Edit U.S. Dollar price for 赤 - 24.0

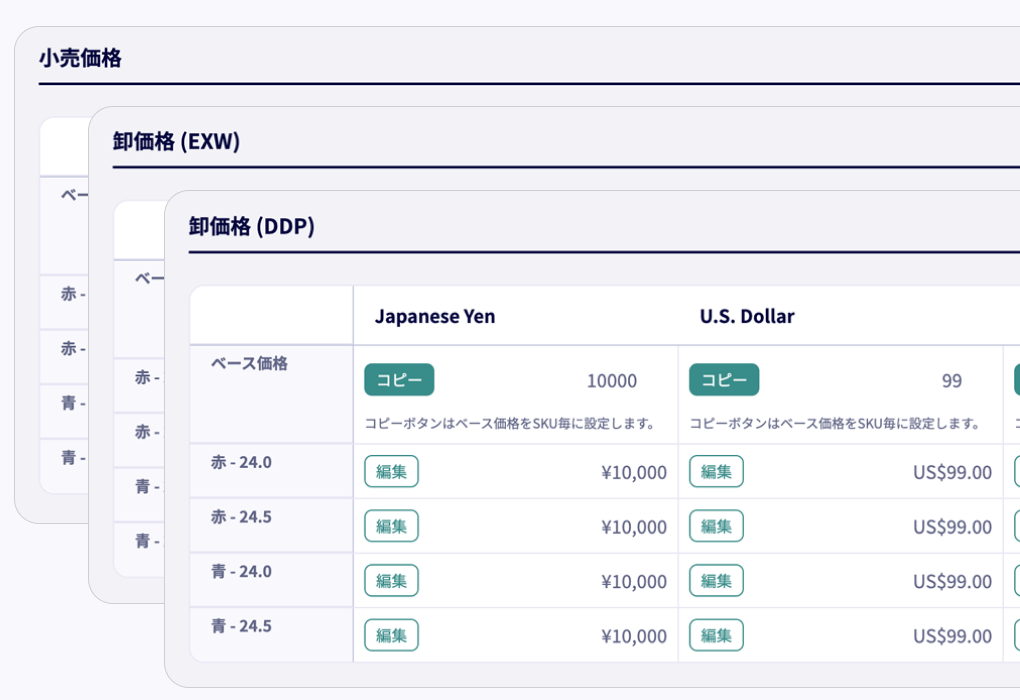716,472
